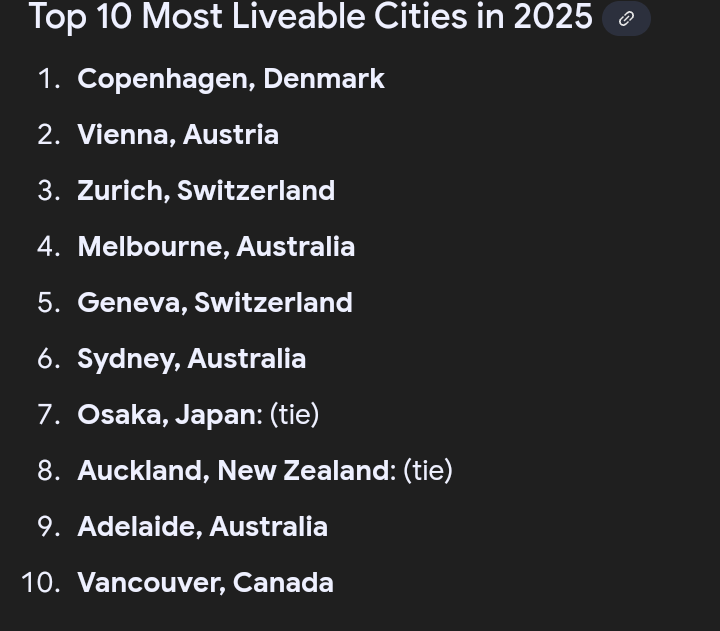Image resolution: width=720 pixels, height=631 pixels.
Task: Select the Osaka, Japan bold text
Action: pyautogui.click(x=170, y=415)
